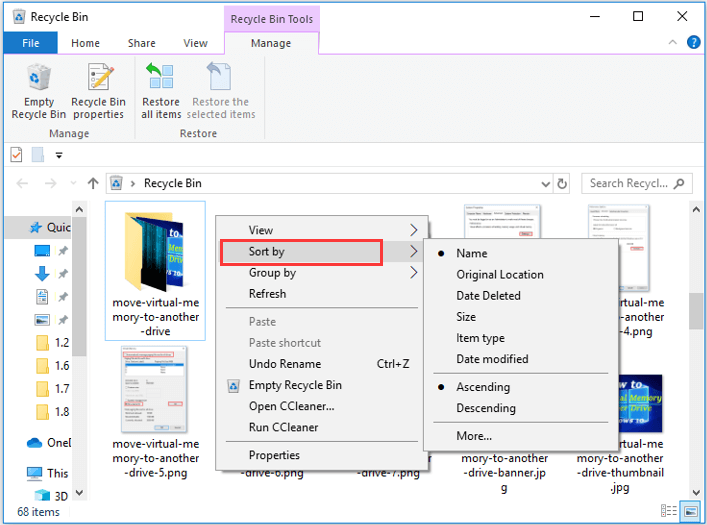Select Descending sort order
This screenshot has height=525, width=707.
pos(521,408)
